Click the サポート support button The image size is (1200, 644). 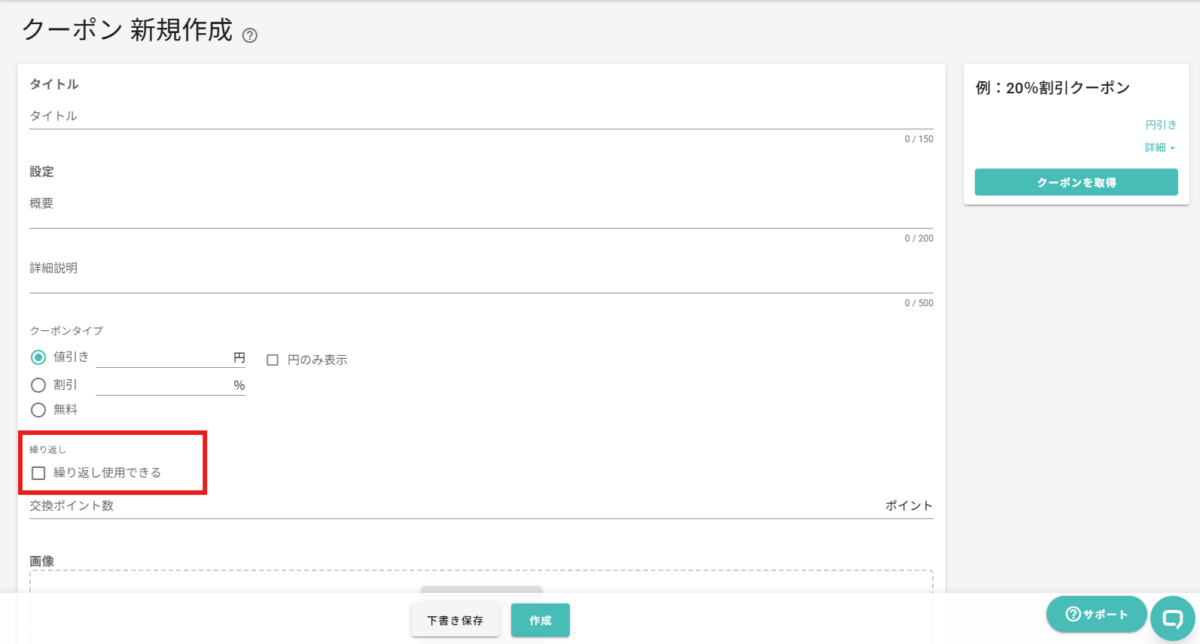(x=1096, y=614)
